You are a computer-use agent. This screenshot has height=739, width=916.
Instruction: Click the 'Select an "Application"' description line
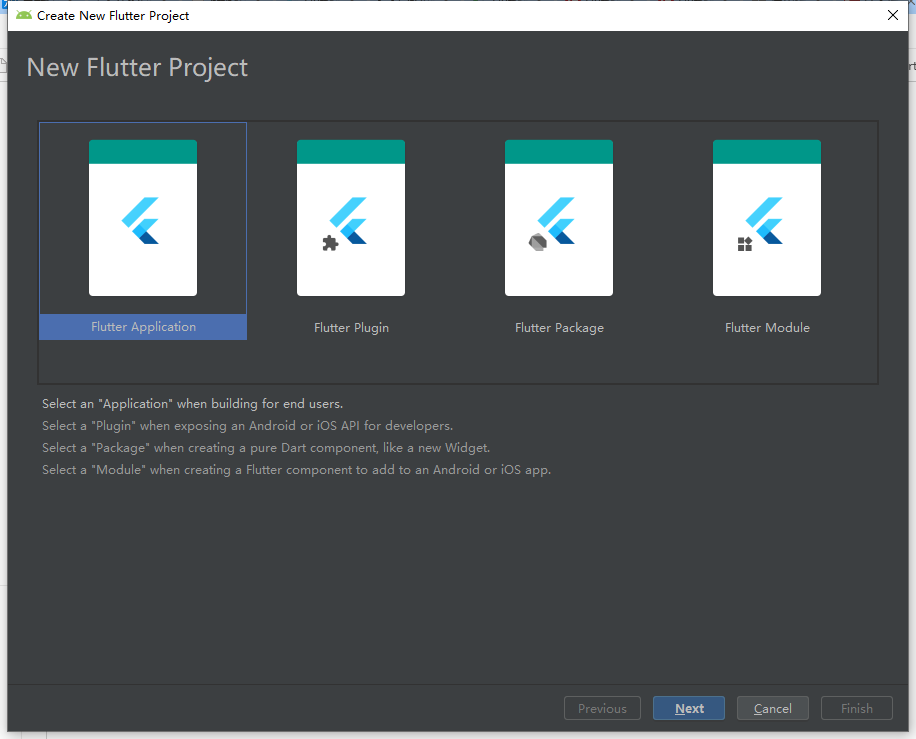coord(192,404)
